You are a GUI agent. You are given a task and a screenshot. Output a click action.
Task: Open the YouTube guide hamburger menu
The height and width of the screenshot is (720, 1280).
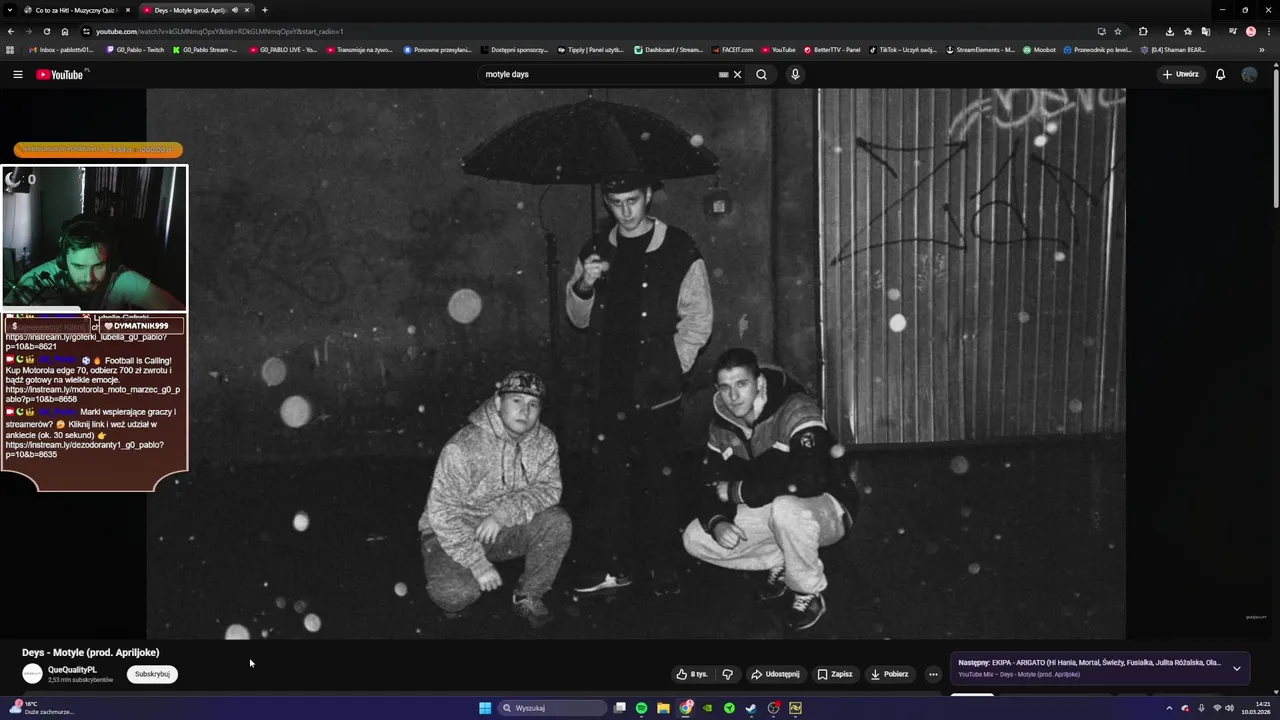[17, 74]
